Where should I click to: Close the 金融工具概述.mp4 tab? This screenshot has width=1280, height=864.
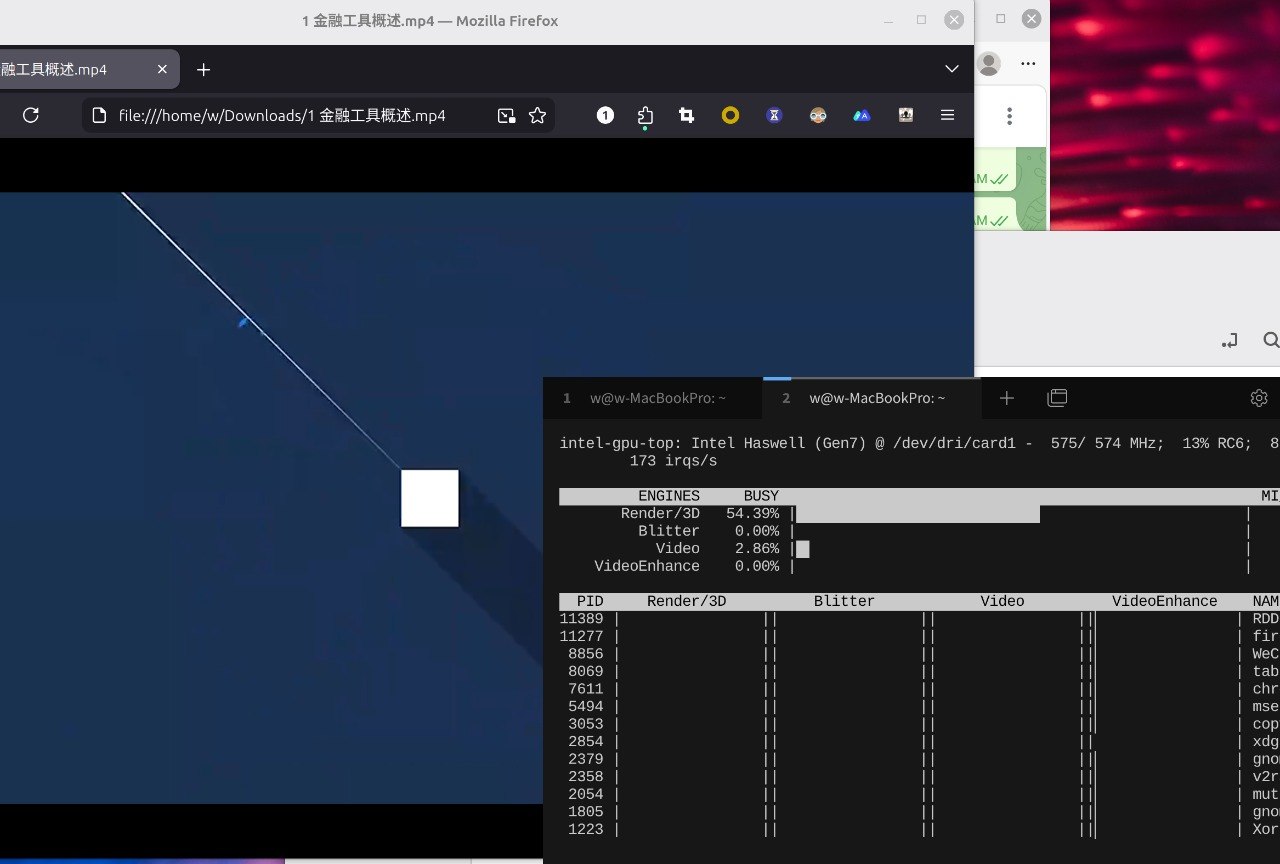tap(159, 69)
